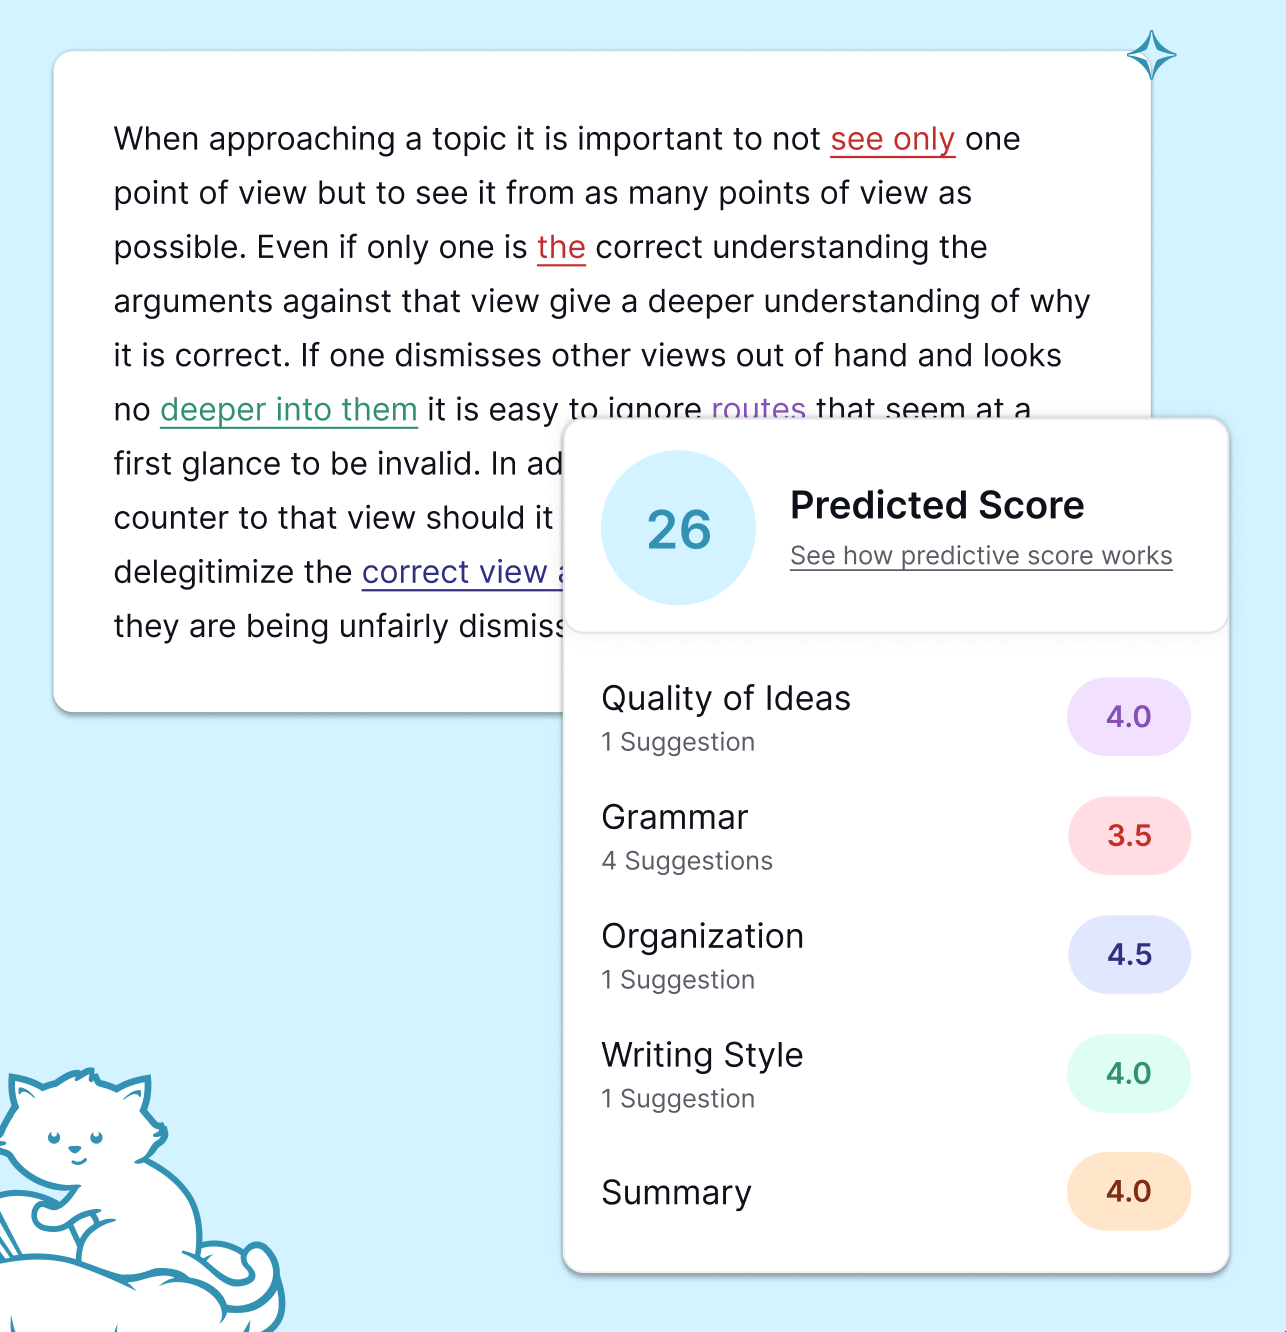The height and width of the screenshot is (1332, 1286).
Task: Click the green Writing Style 4.0 badge
Action: [x=1128, y=1074]
